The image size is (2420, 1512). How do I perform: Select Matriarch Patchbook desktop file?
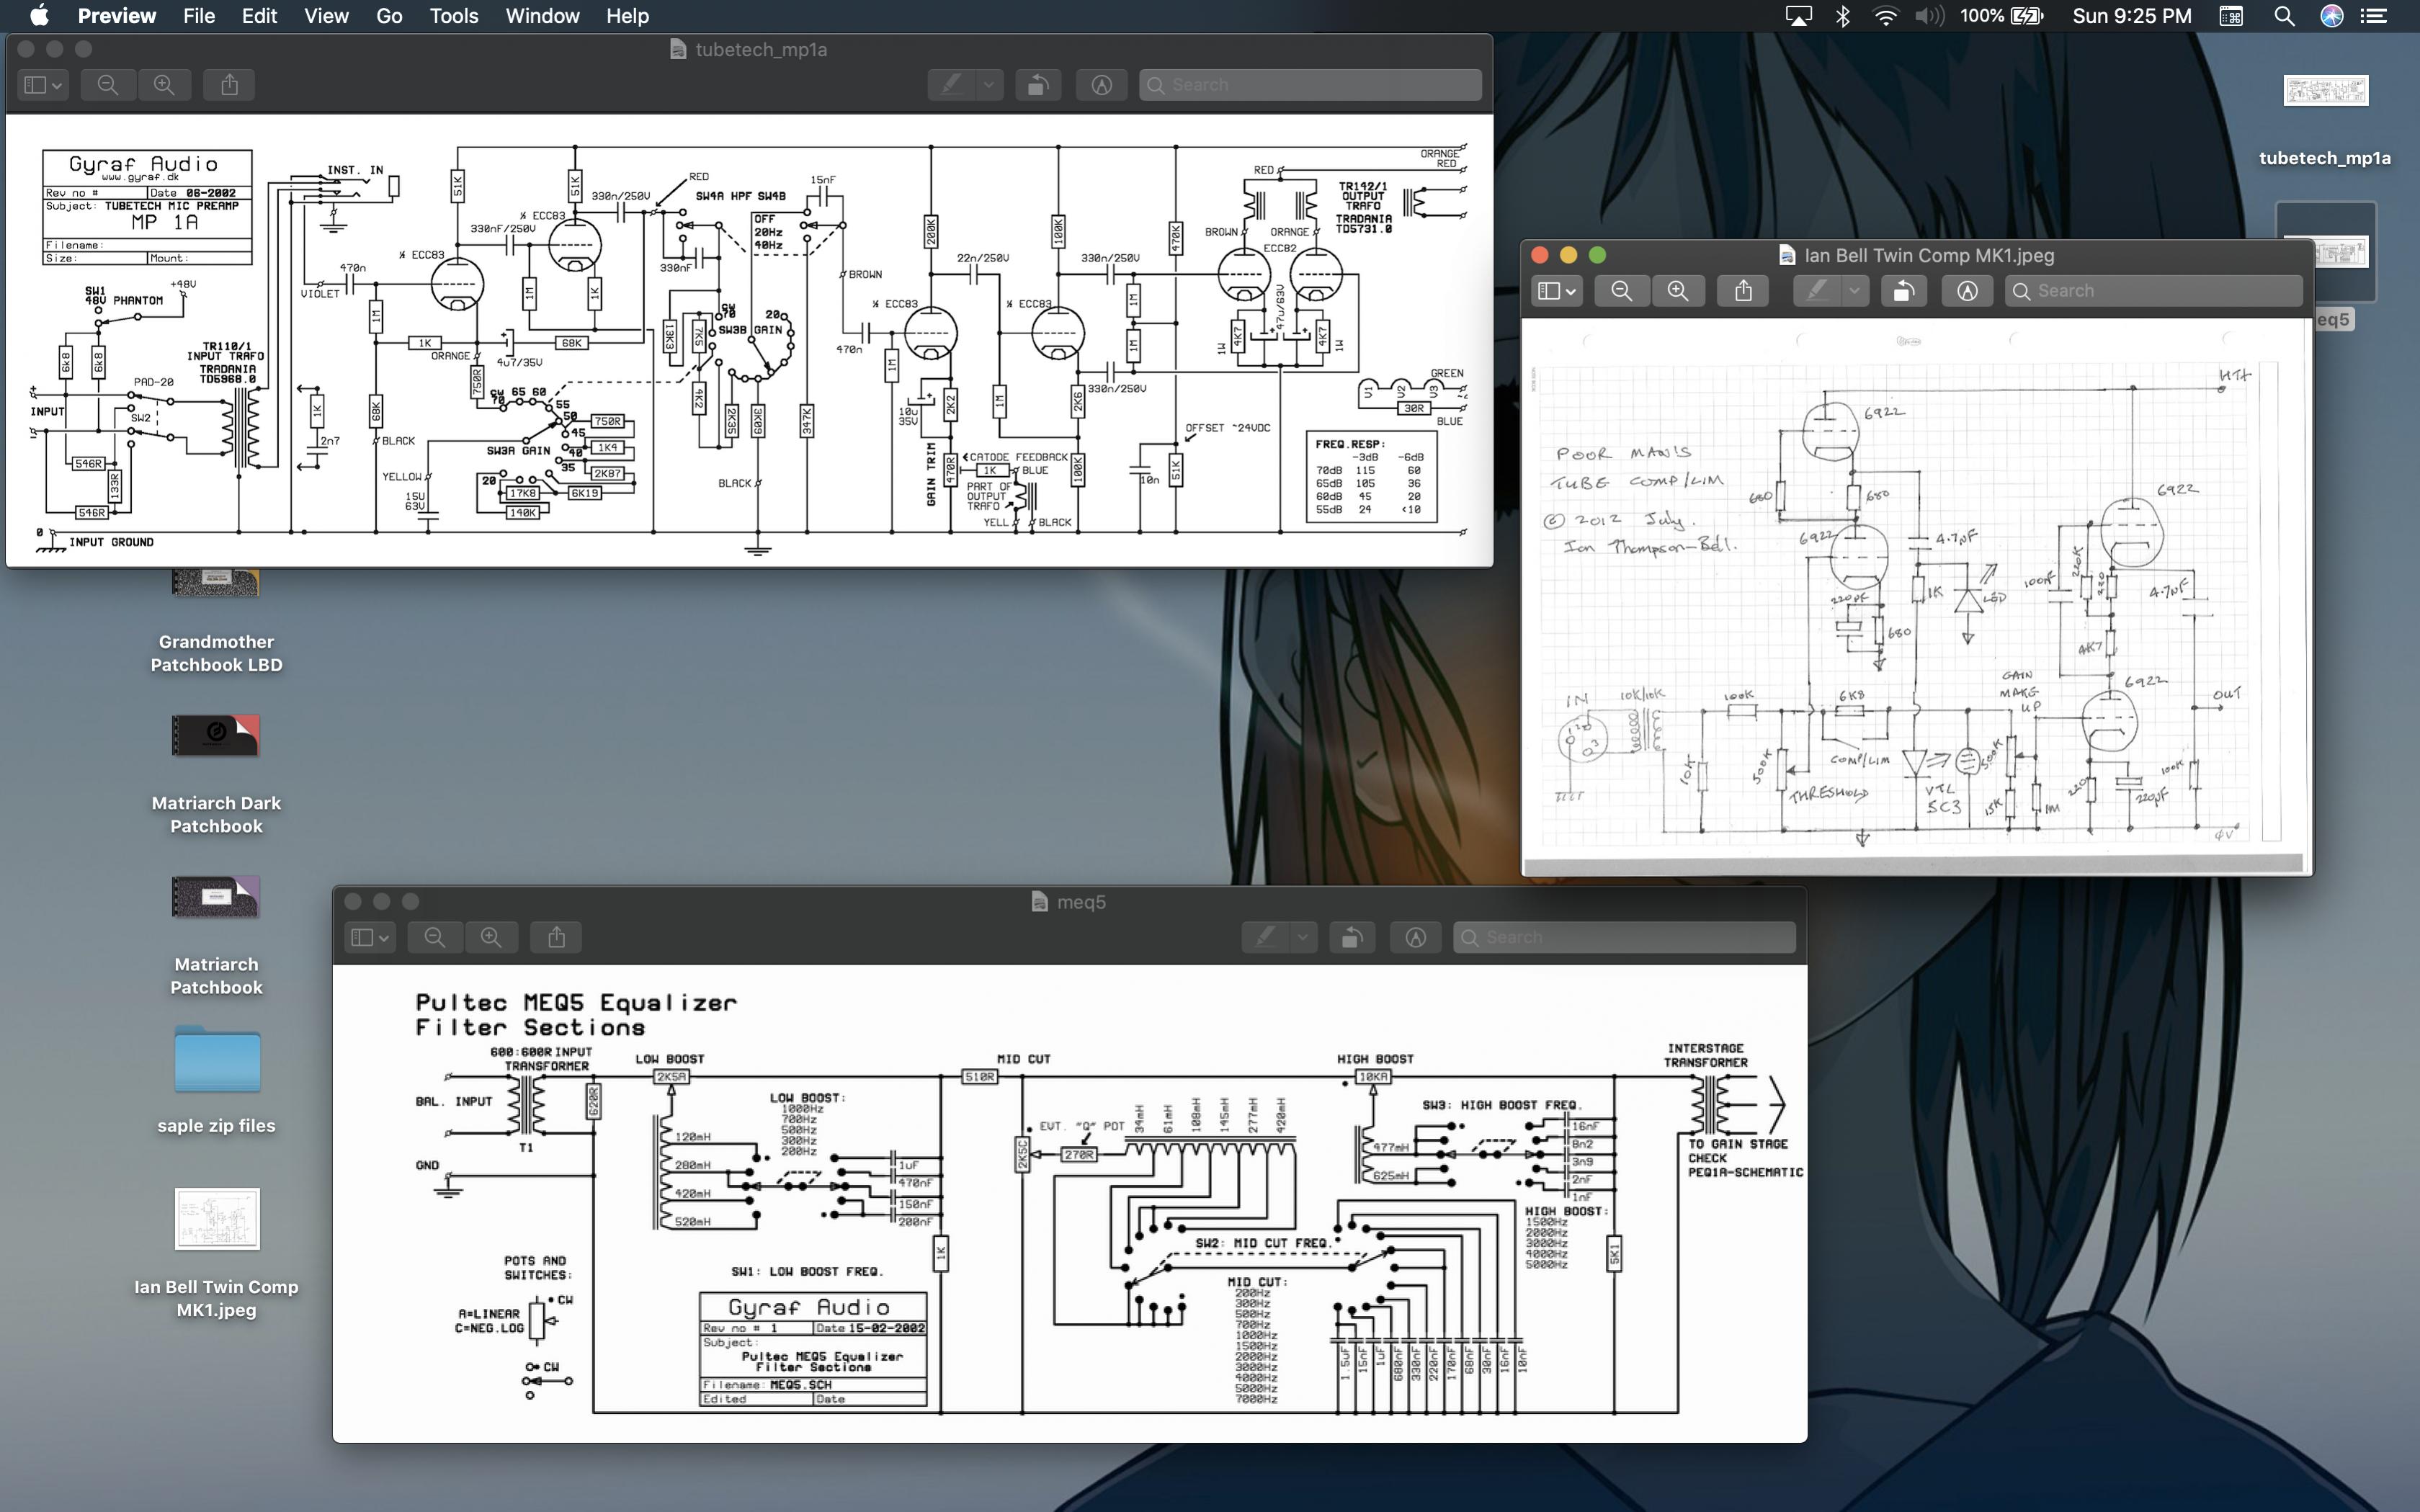(x=216, y=897)
